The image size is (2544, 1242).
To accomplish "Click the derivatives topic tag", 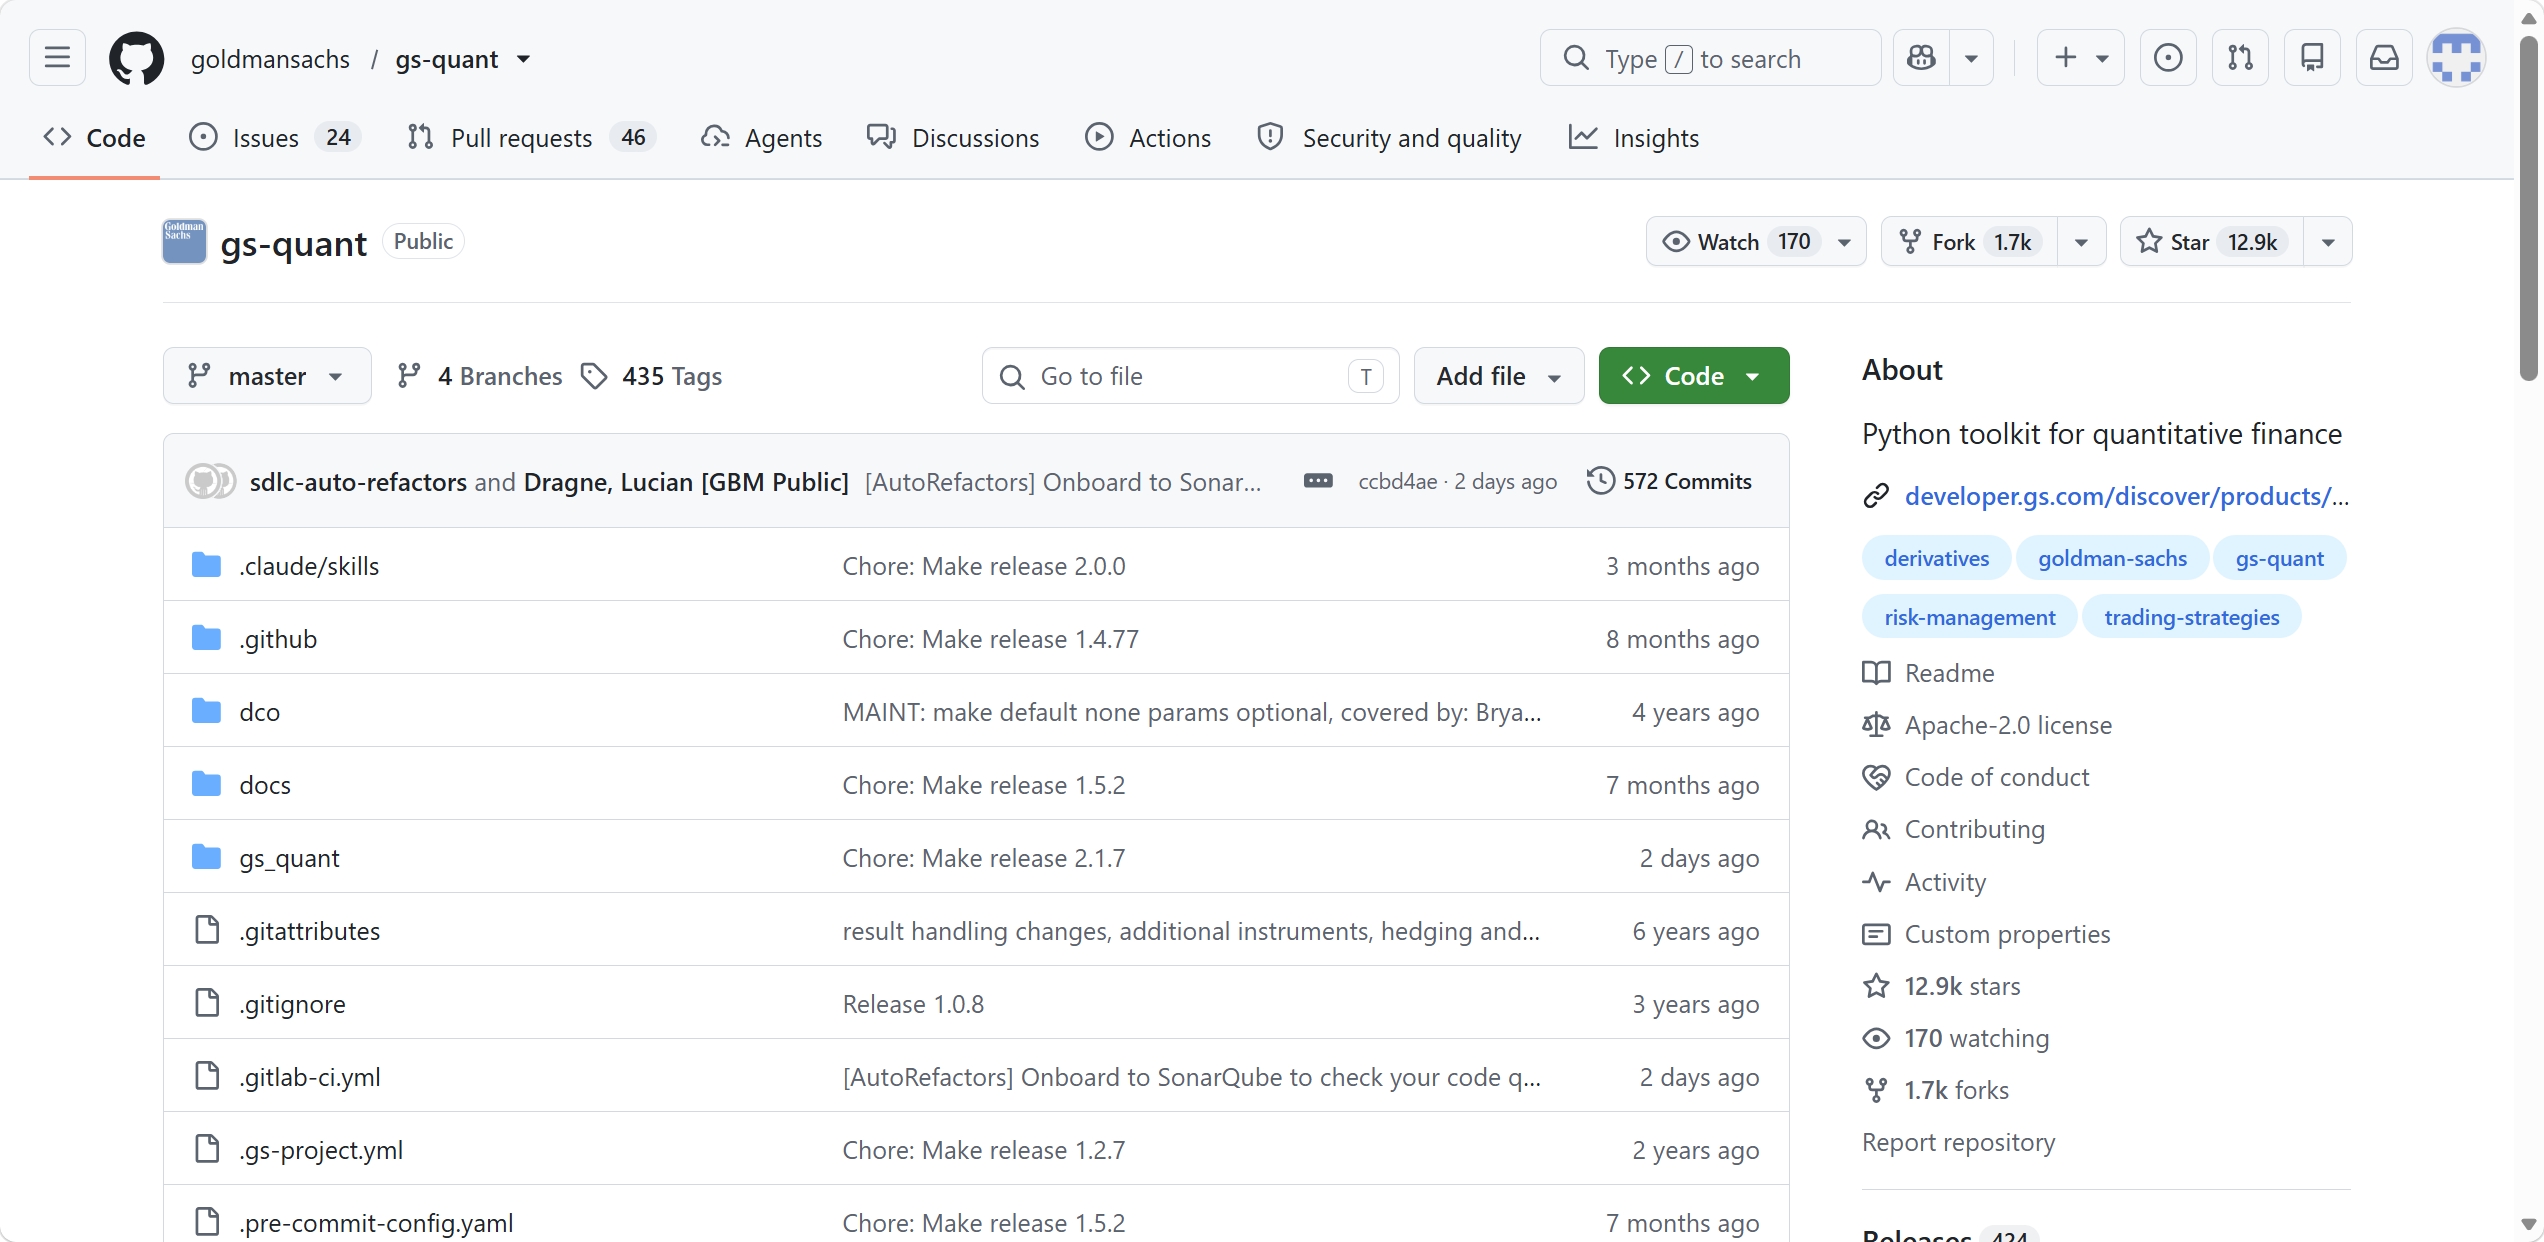I will click(1936, 559).
